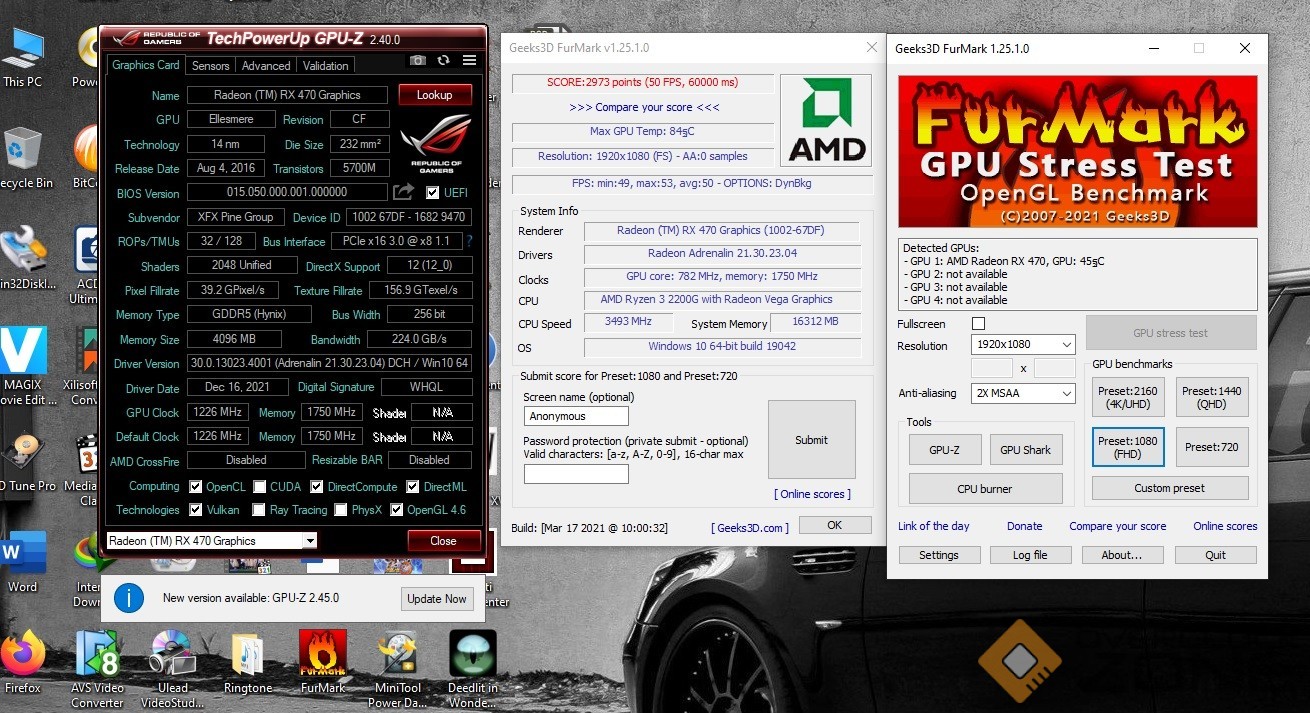
Task: Open the GPU-Z hamburger menu icon
Action: [469, 61]
